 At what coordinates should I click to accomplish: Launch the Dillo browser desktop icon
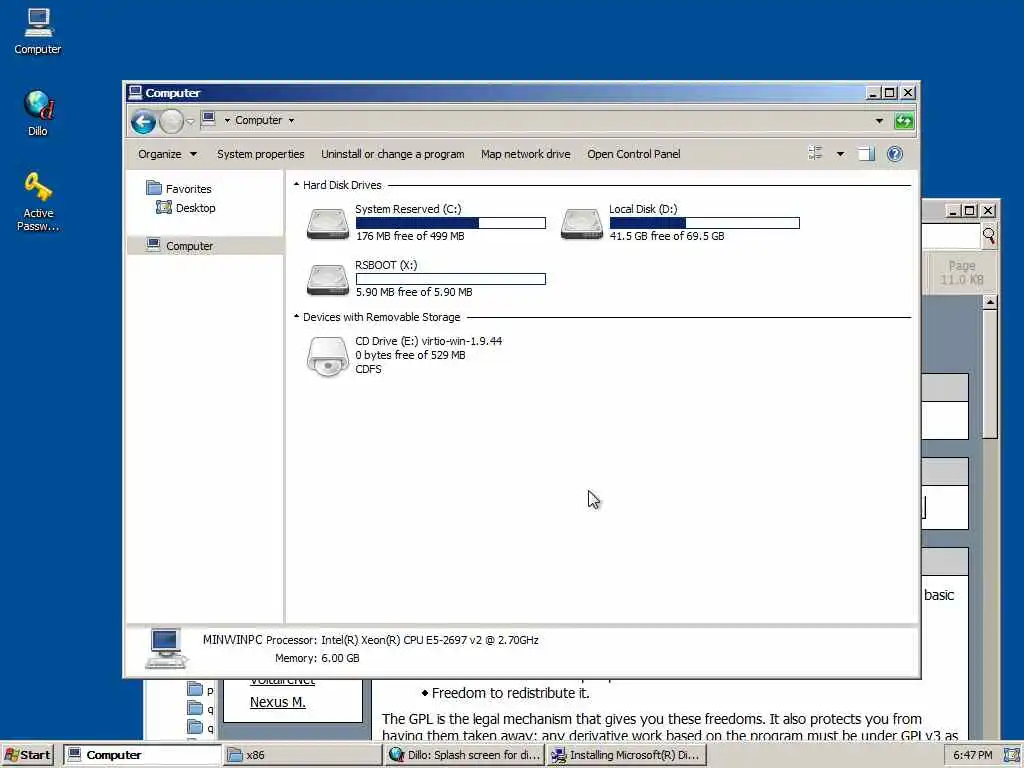point(38,113)
